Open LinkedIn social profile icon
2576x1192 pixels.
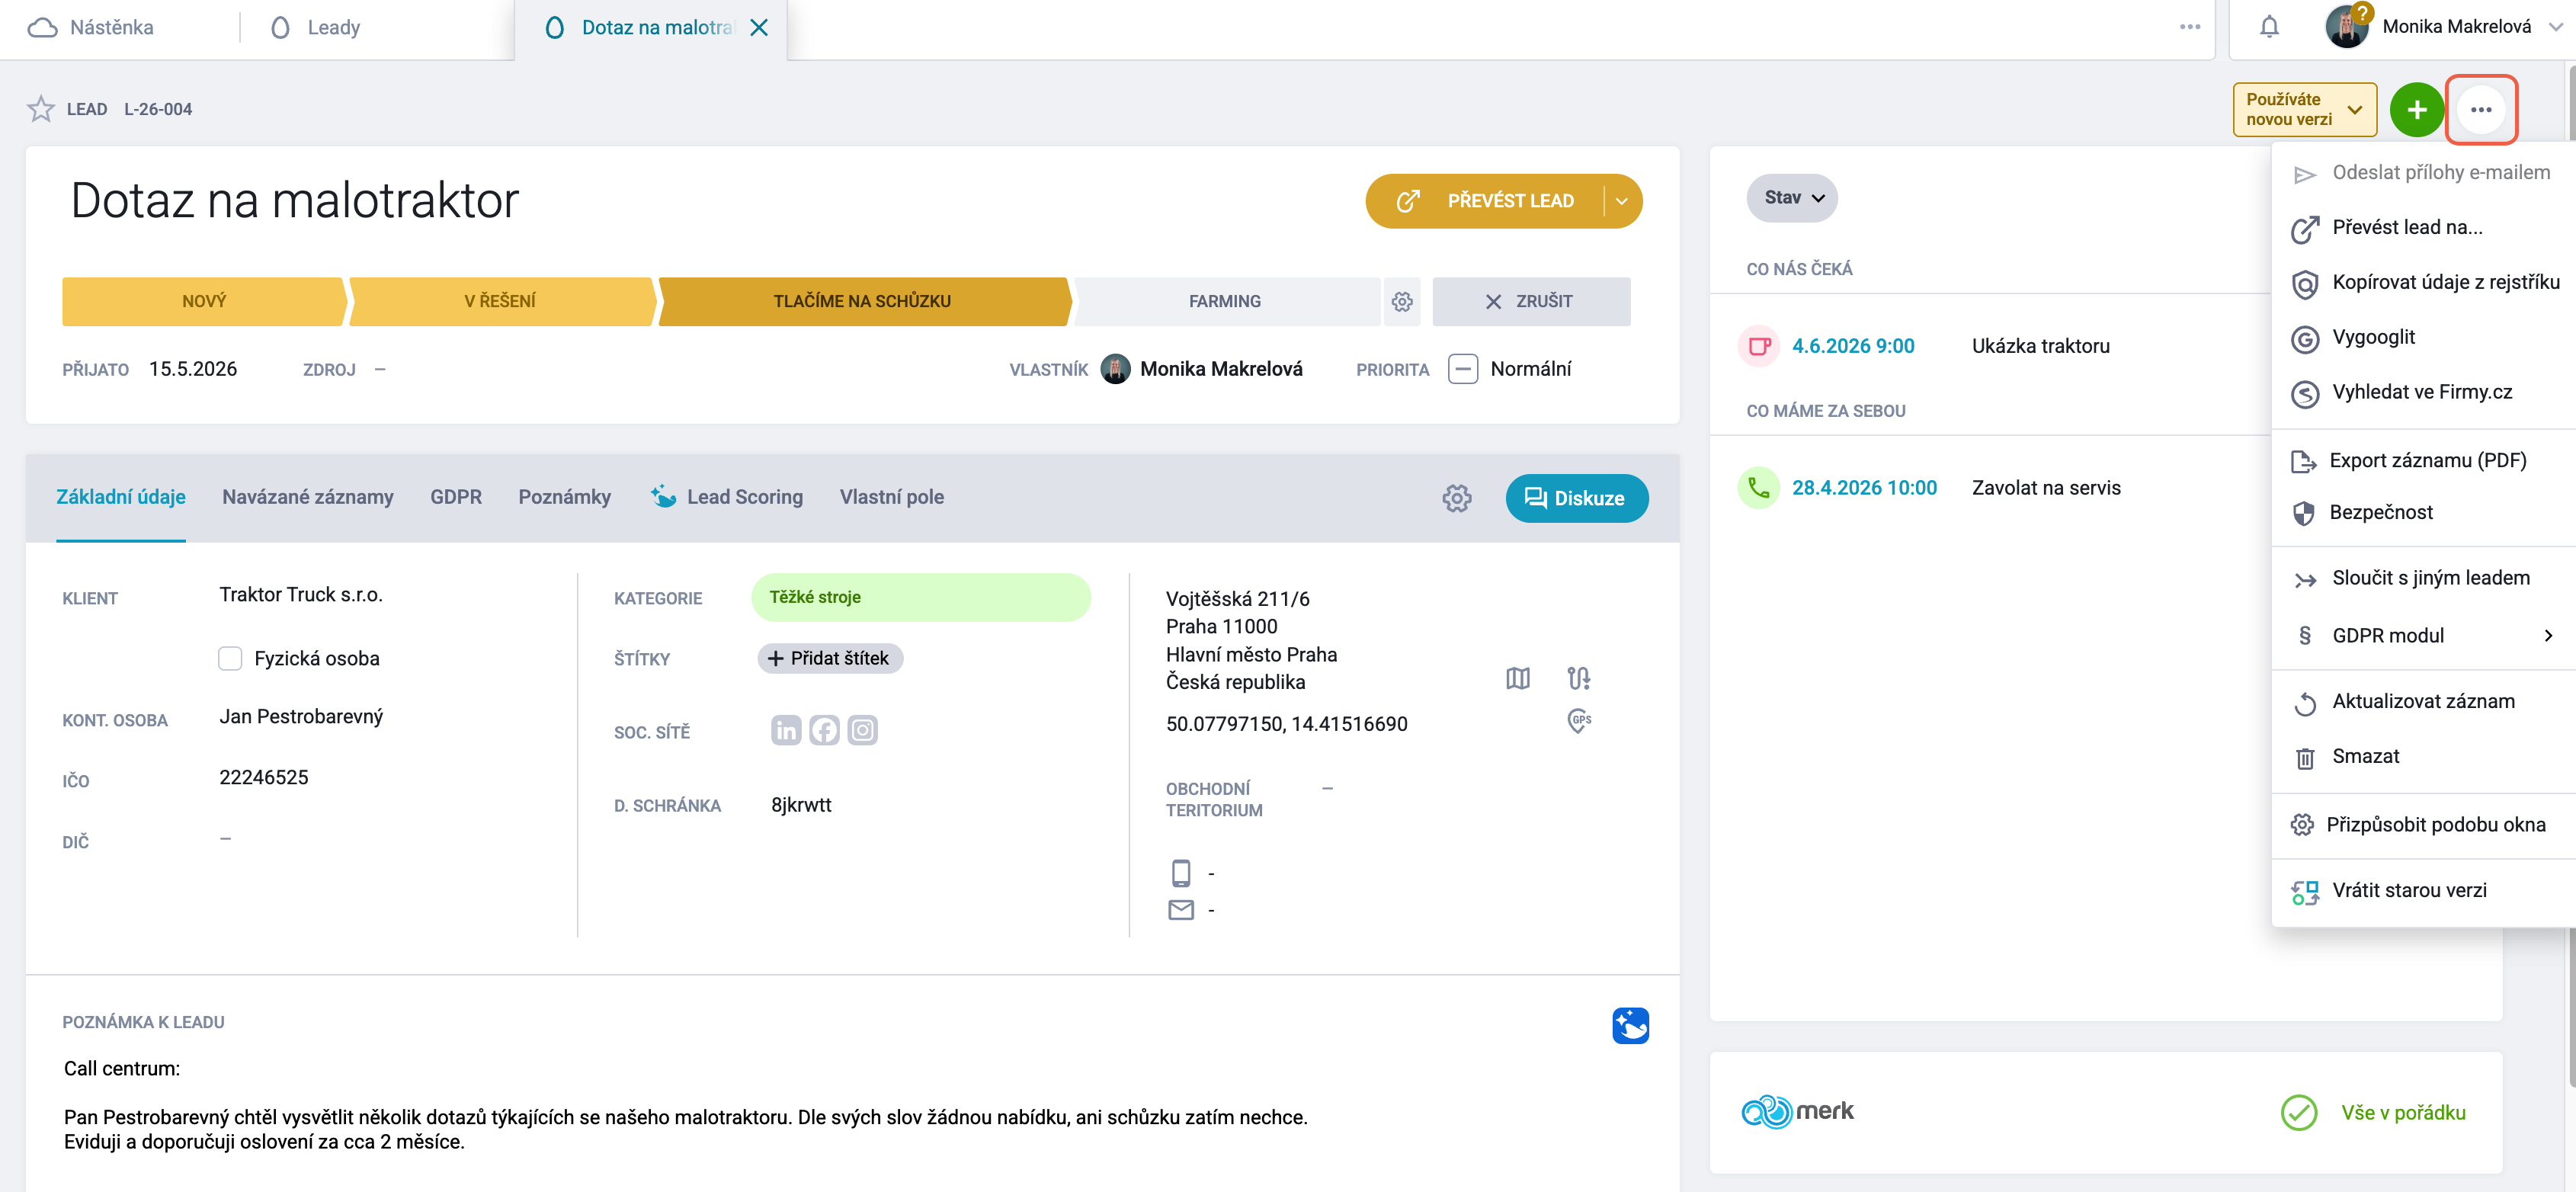click(786, 730)
